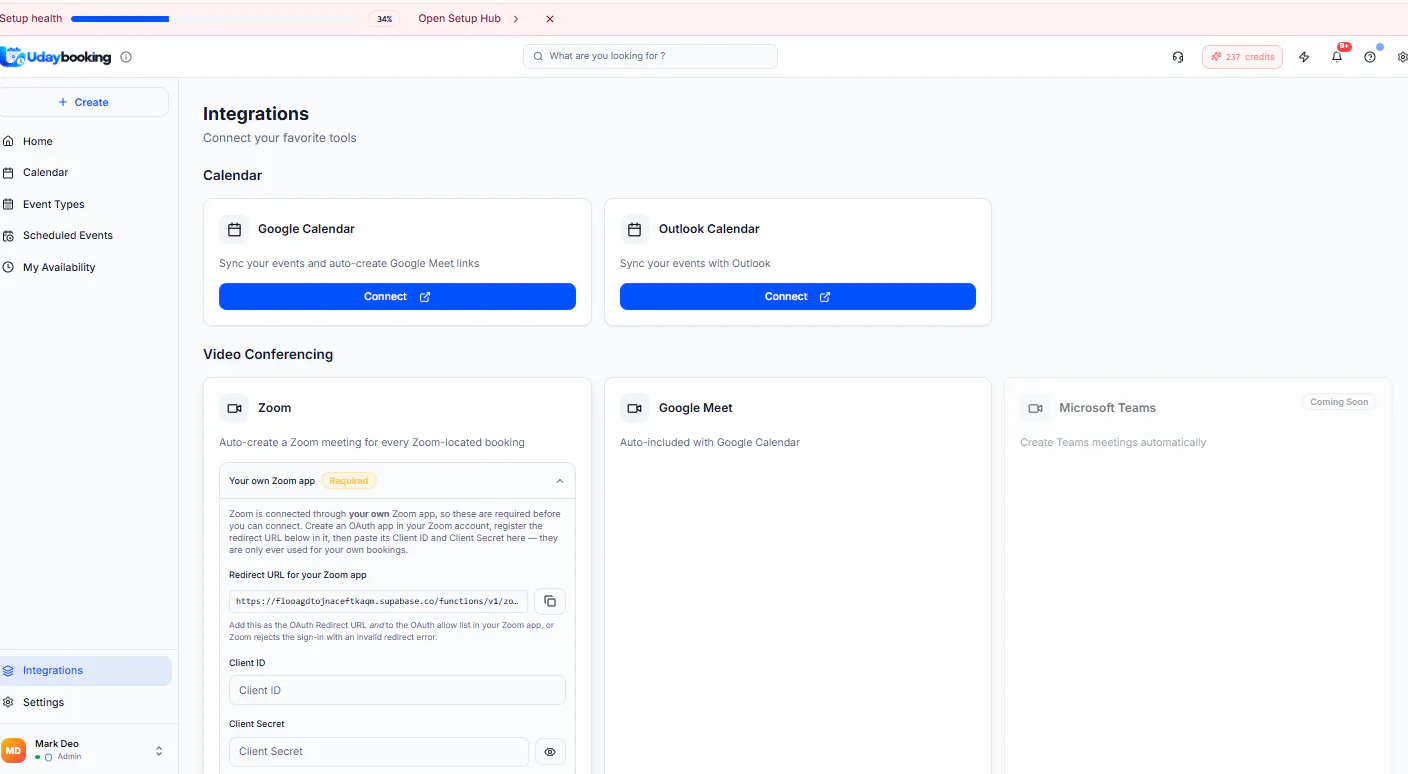Screen dimensions: 1408x774
Task: Show the Client Secret with eye toggle
Action: (550, 751)
